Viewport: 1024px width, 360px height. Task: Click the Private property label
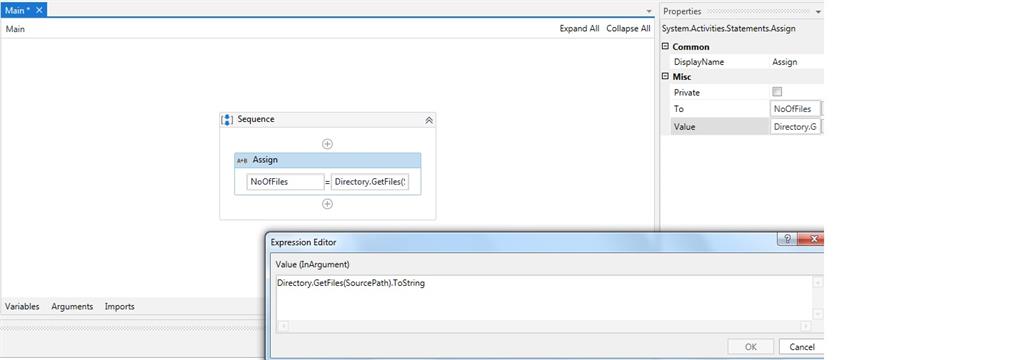coord(686,93)
